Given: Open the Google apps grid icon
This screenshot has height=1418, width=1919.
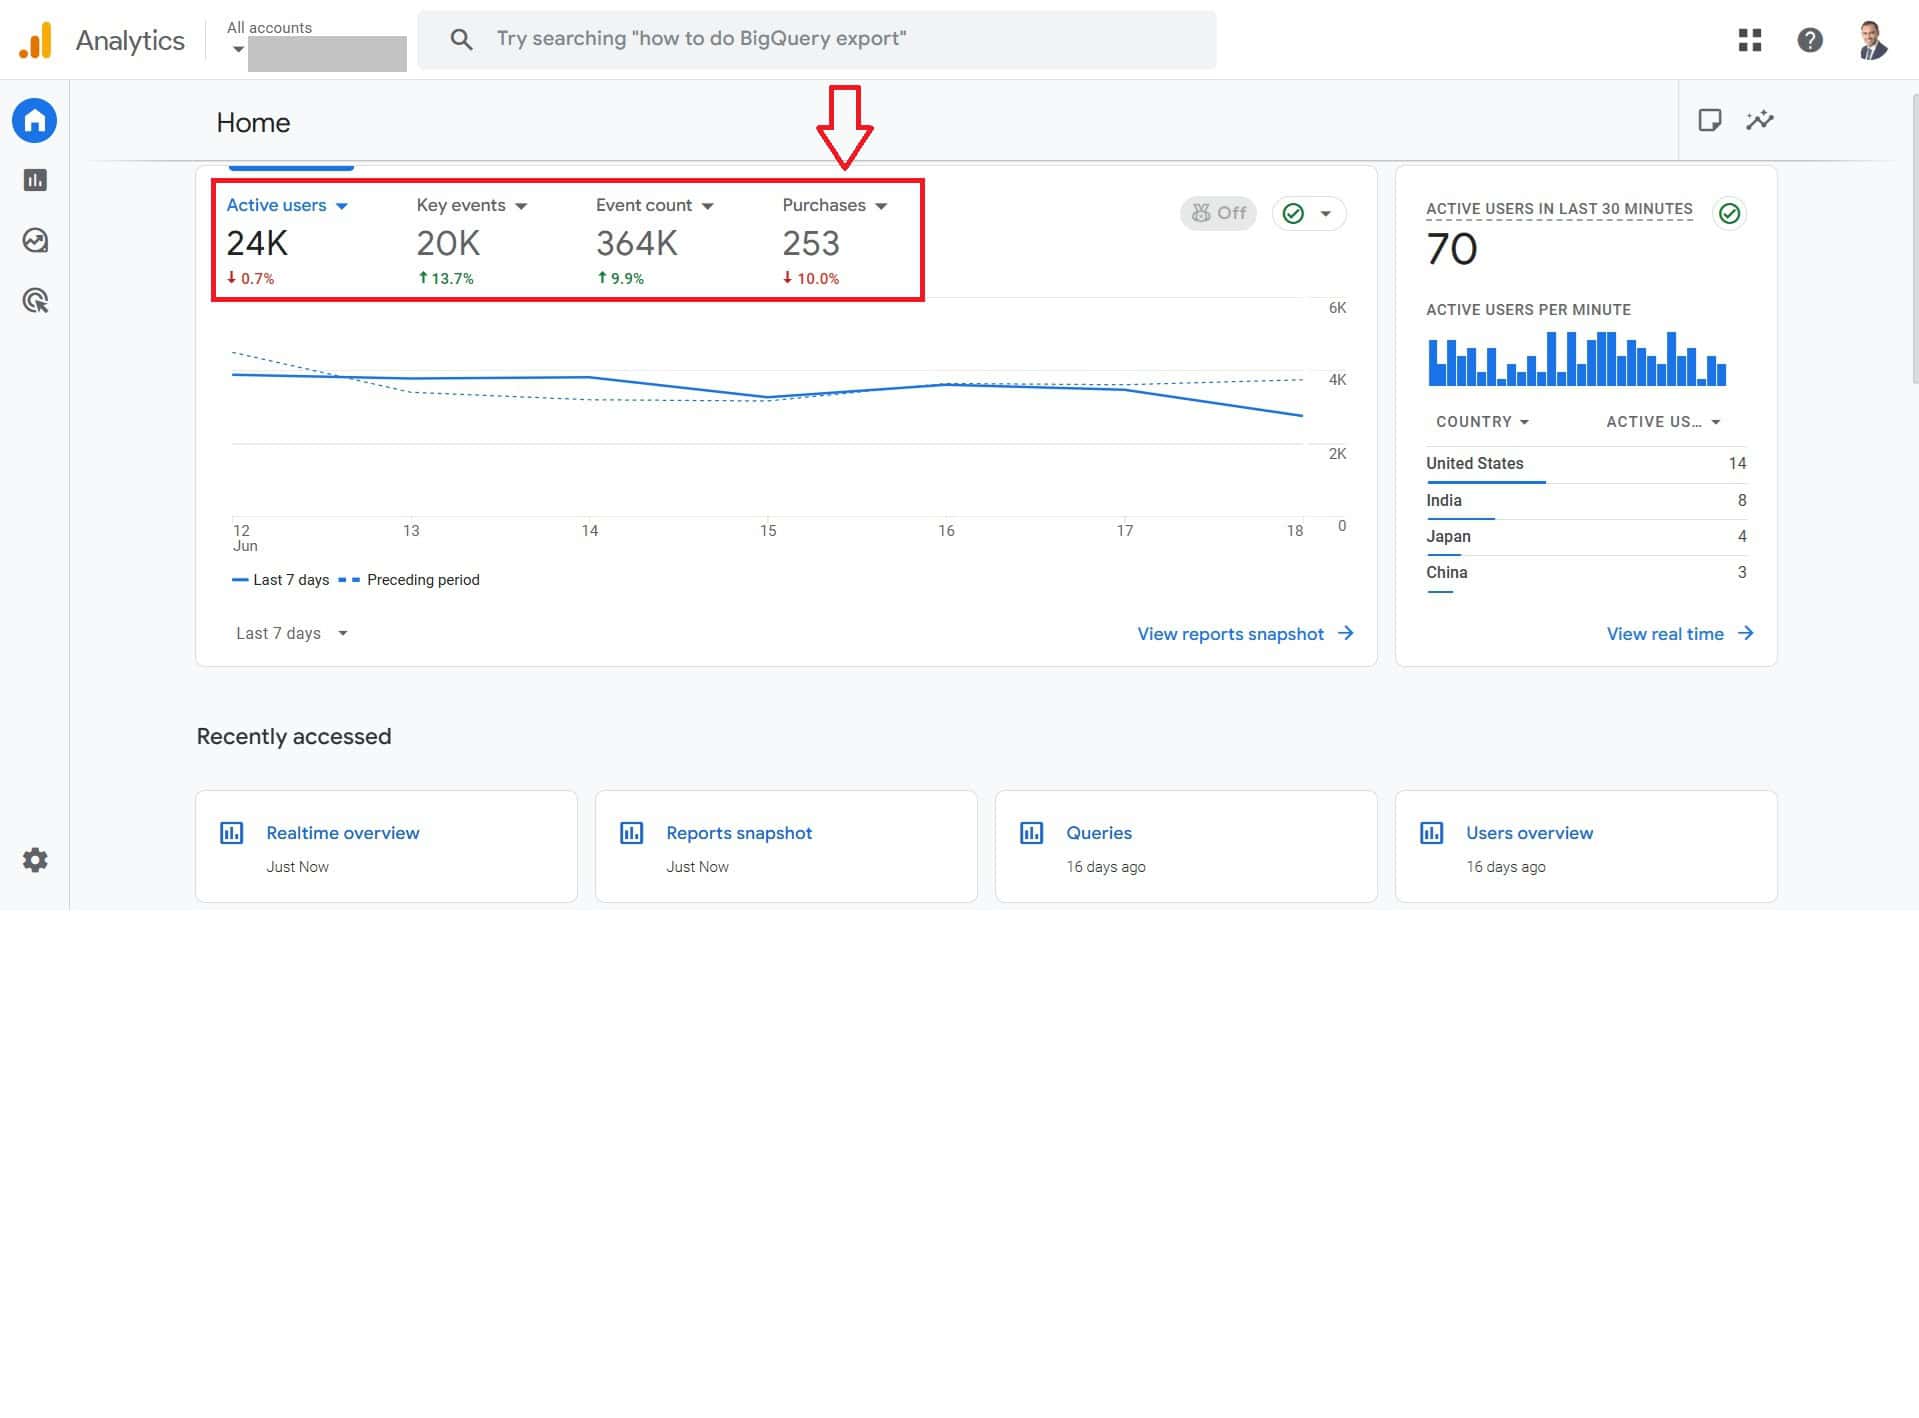Looking at the screenshot, I should [x=1749, y=40].
